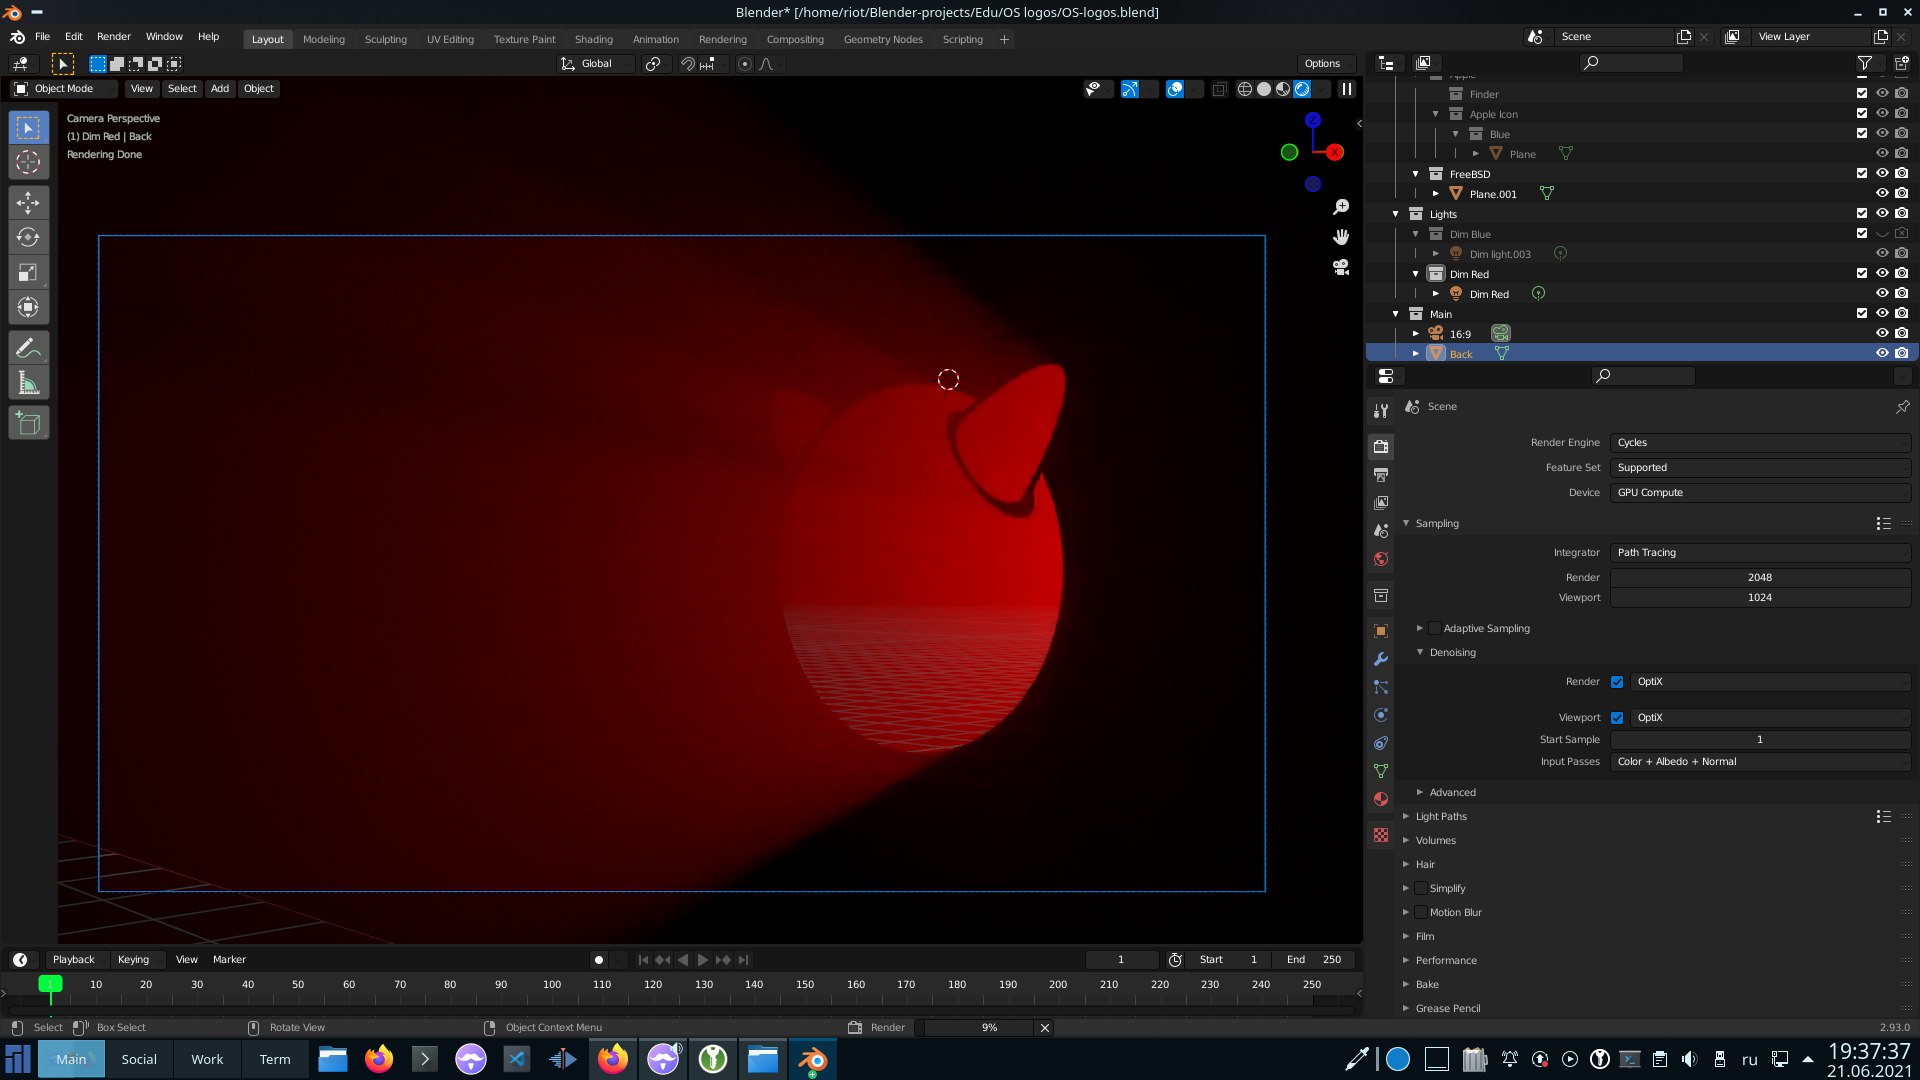The image size is (1920, 1080).
Task: Enable the Simplify checkbox
Action: (1421, 888)
